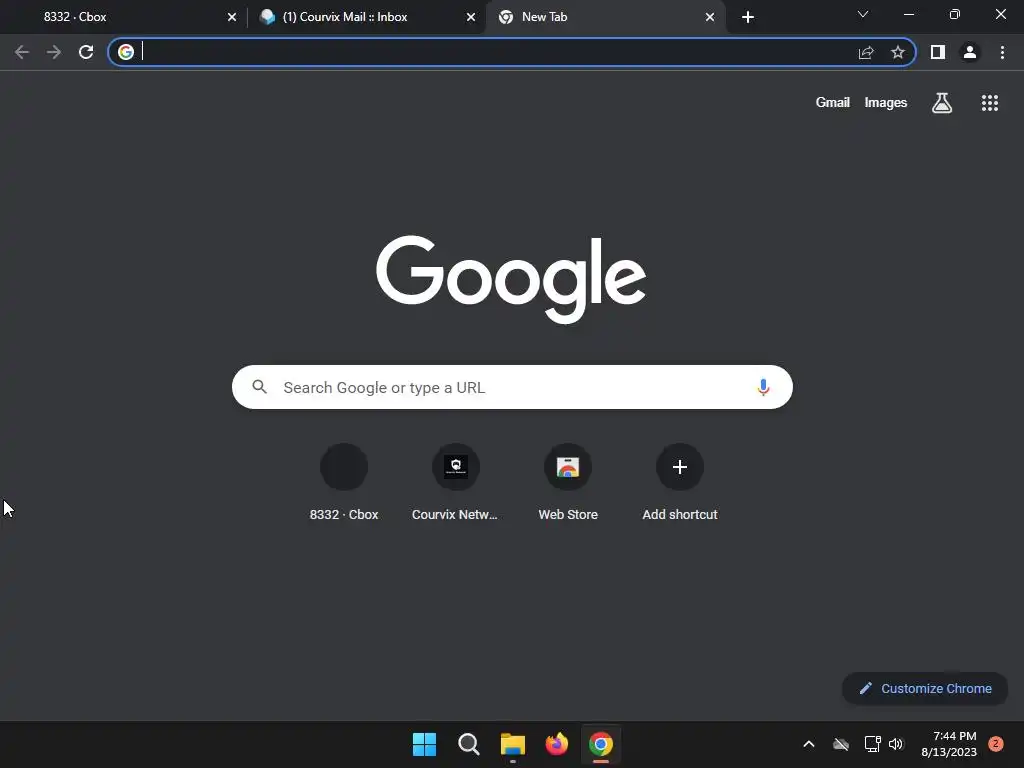Viewport: 1024px width, 768px height.
Task: Open network status tray icon
Action: pos(872,744)
